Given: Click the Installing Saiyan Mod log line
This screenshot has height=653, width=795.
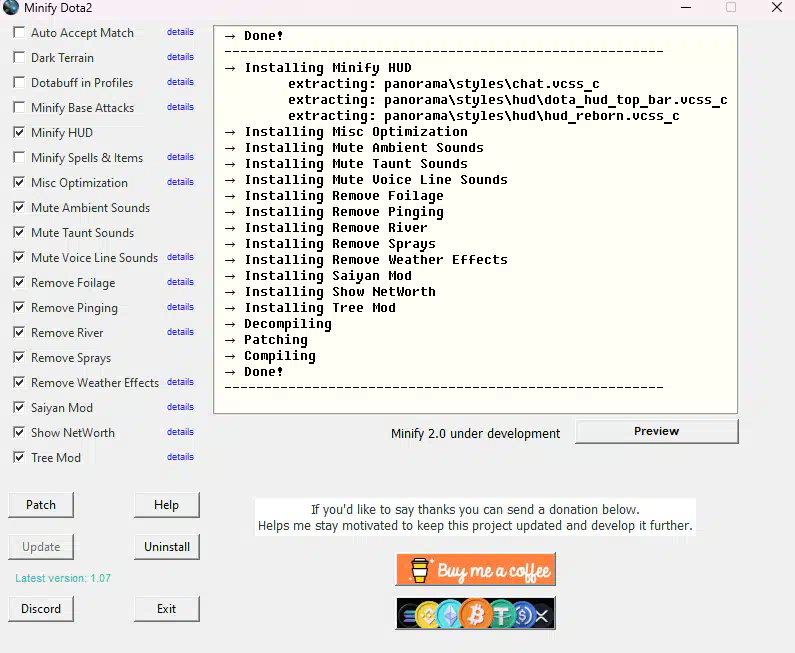Looking at the screenshot, I should click(318, 276).
